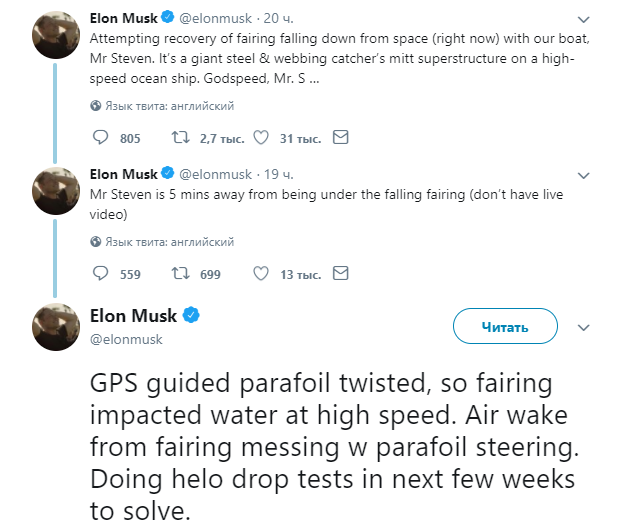The height and width of the screenshot is (530, 627).
Task: Open the chevron menu beside the Читать button
Action: point(586,326)
